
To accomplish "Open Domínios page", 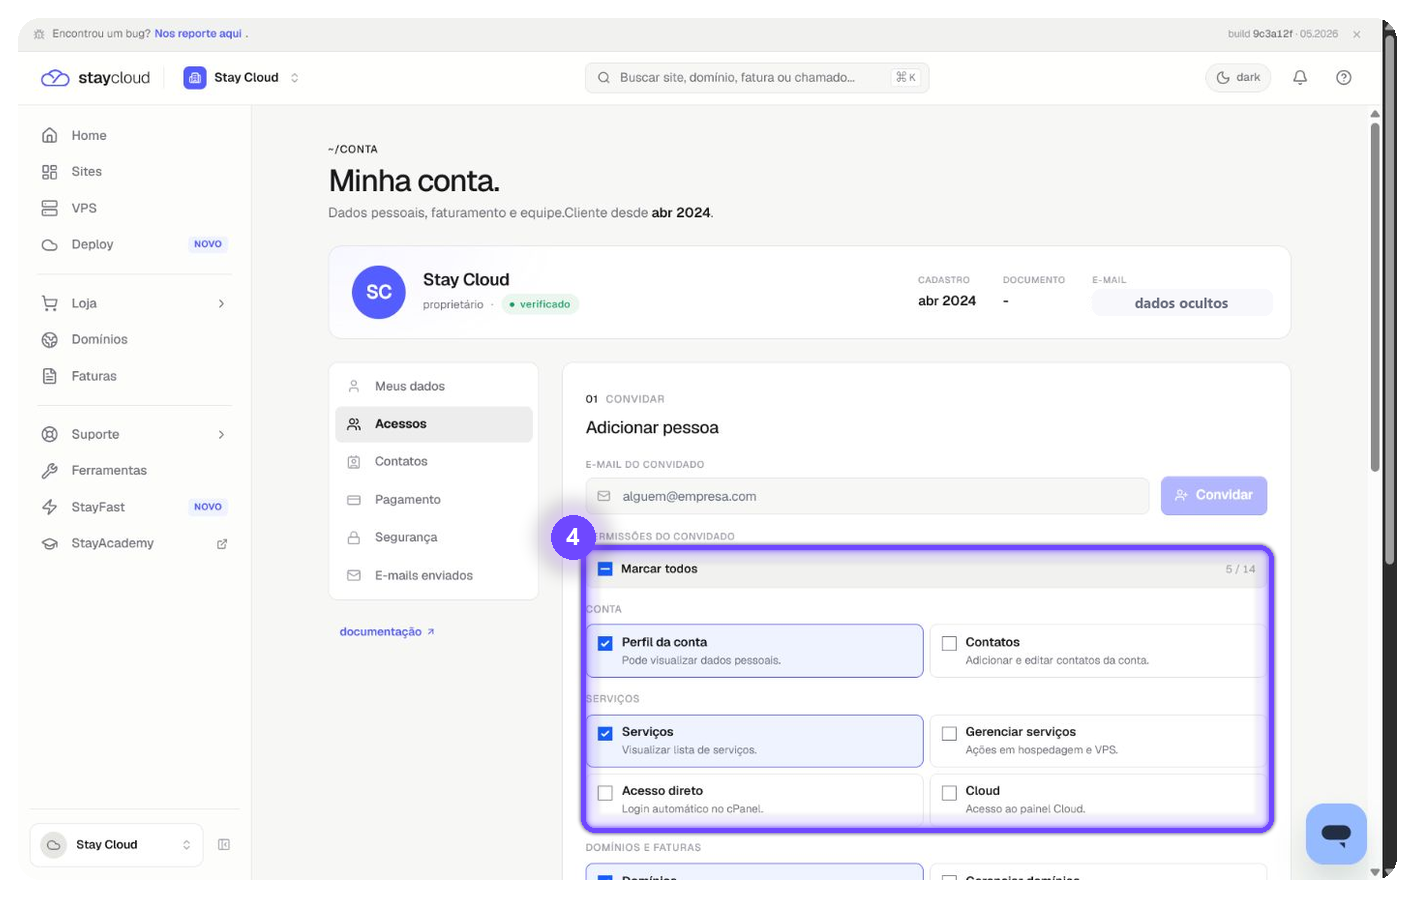I will pos(134,340).
